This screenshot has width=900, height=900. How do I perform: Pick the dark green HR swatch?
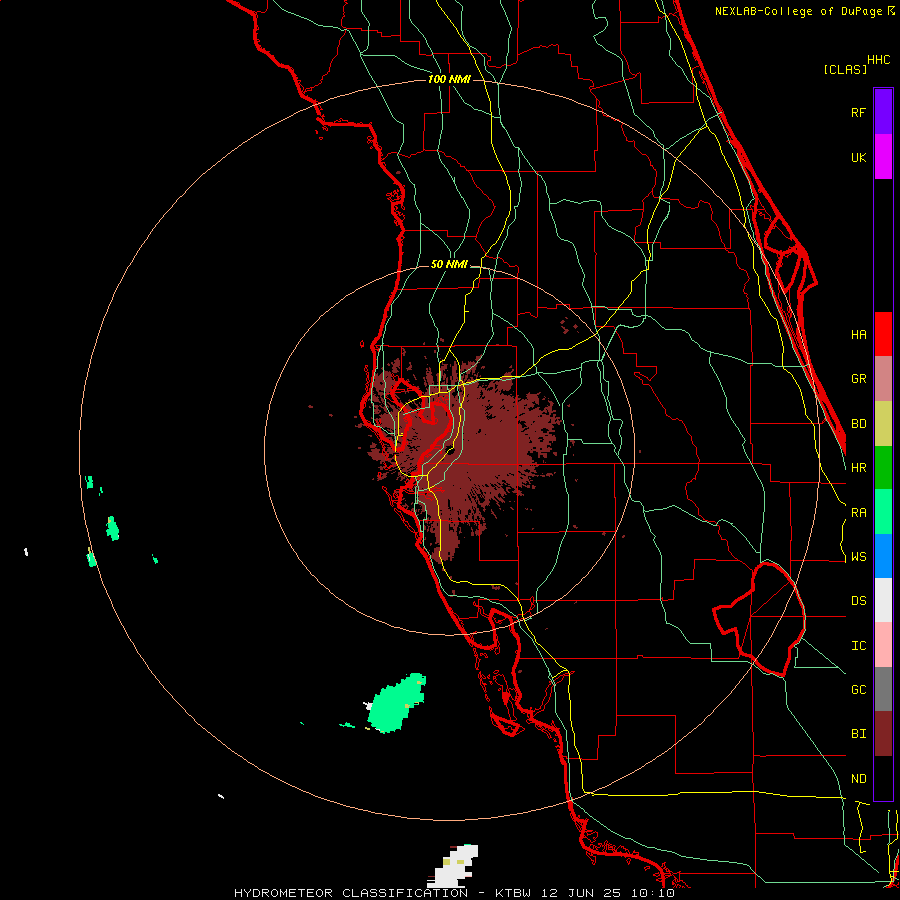coord(883,468)
